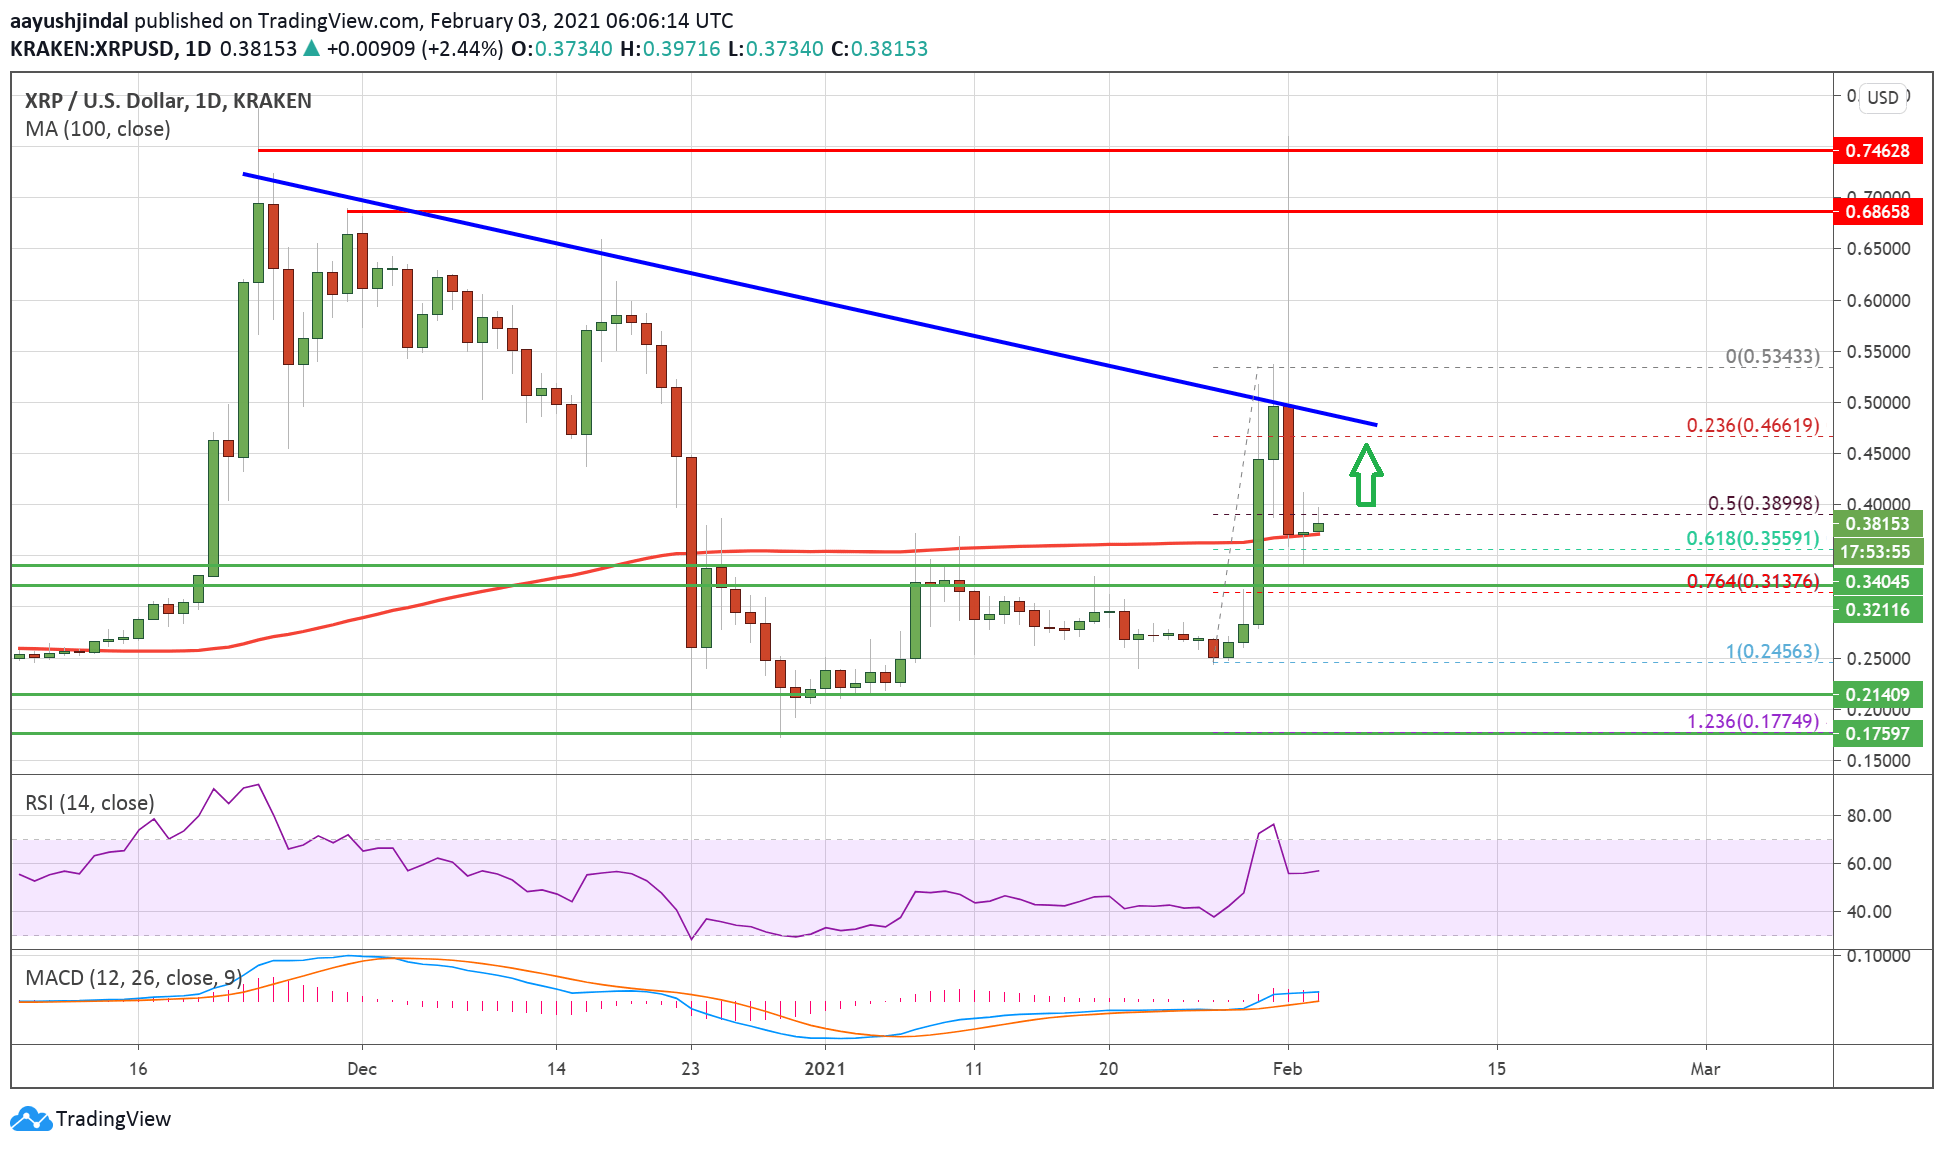Click the 0.68658 red price label
The width and height of the screenshot is (1944, 1149).
pos(1877,211)
